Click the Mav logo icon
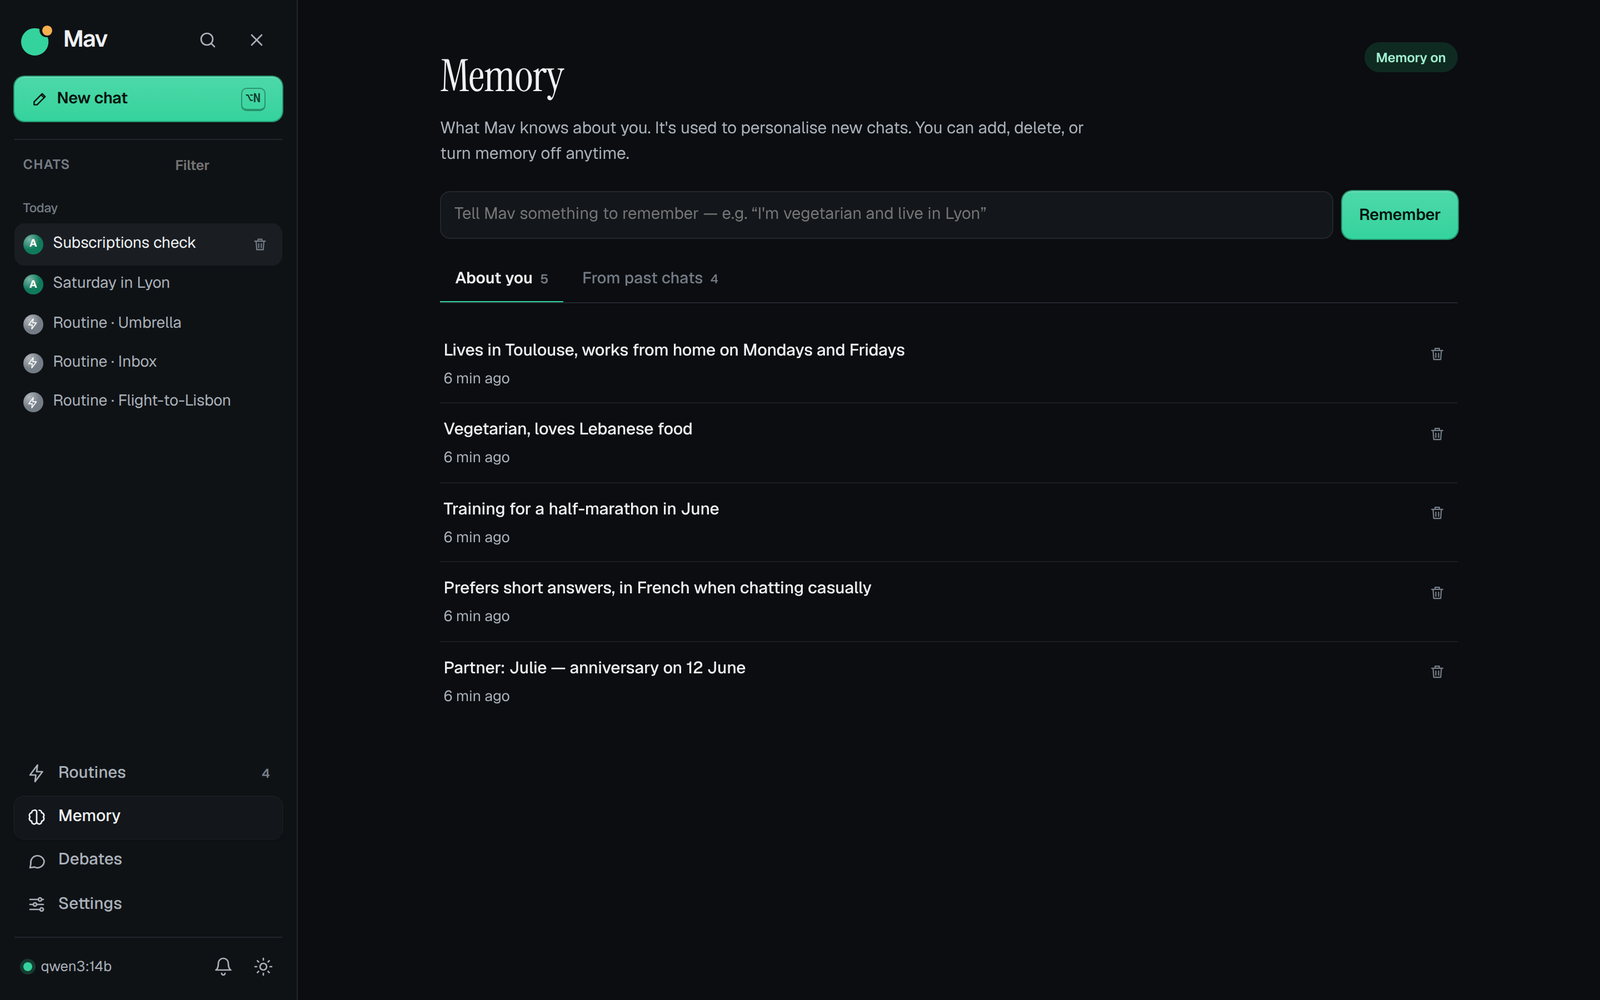Viewport: 1600px width, 1000px height. coord(36,40)
